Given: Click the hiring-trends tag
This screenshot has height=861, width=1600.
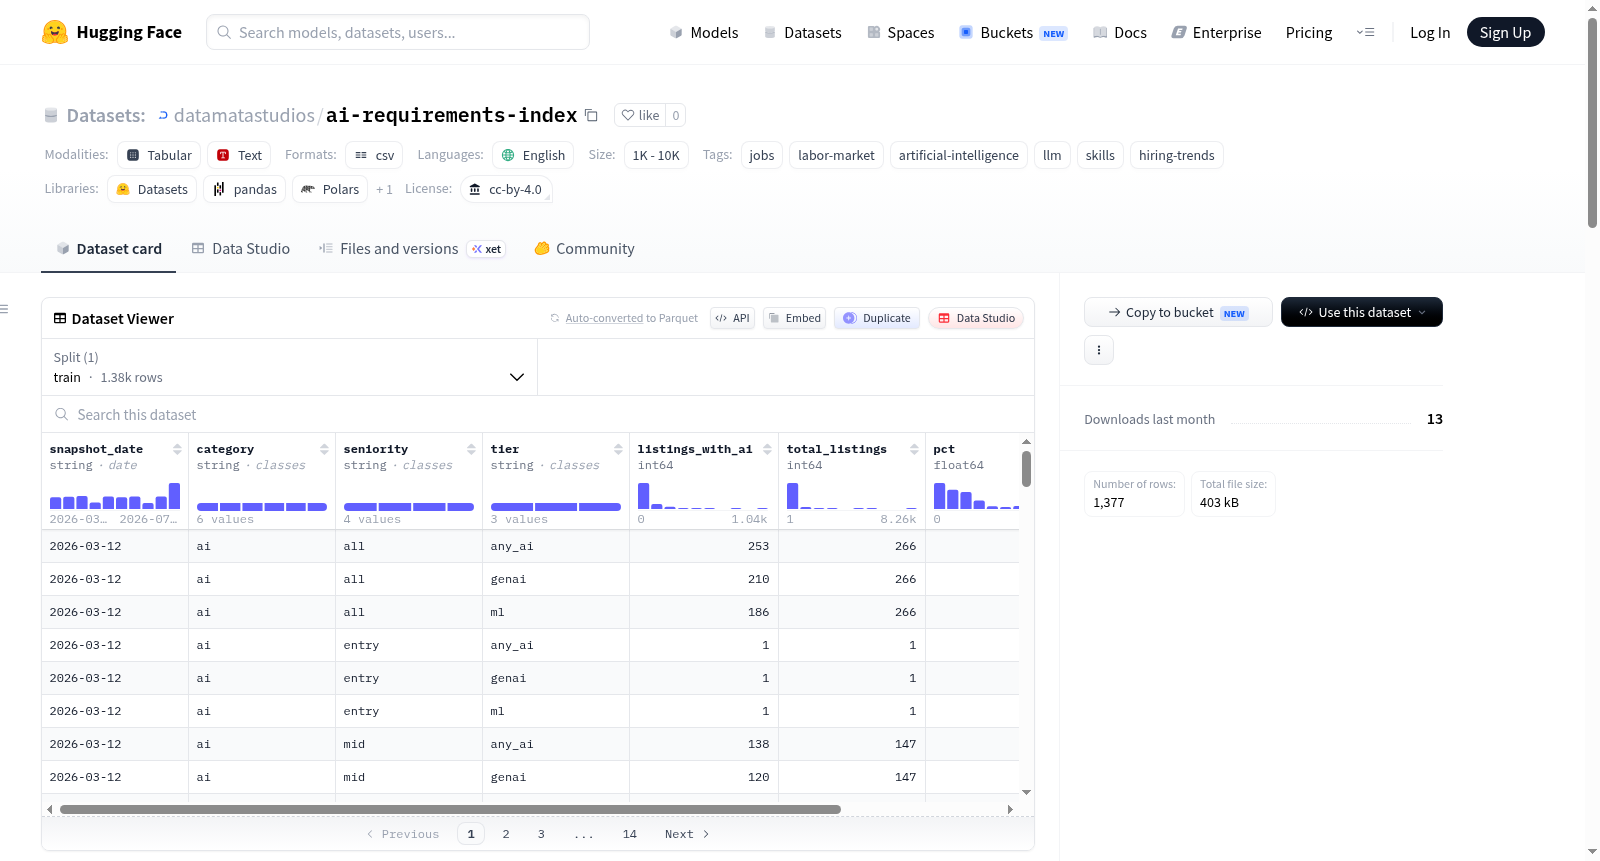Looking at the screenshot, I should click(1177, 155).
